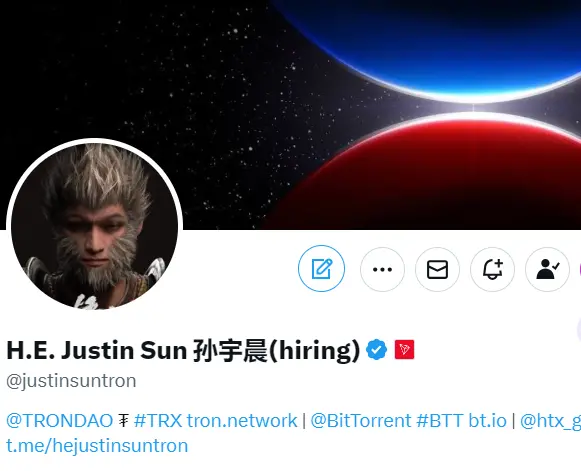Open direct message via envelope icon
Viewport: 581px width, 471px height.
coord(437,269)
